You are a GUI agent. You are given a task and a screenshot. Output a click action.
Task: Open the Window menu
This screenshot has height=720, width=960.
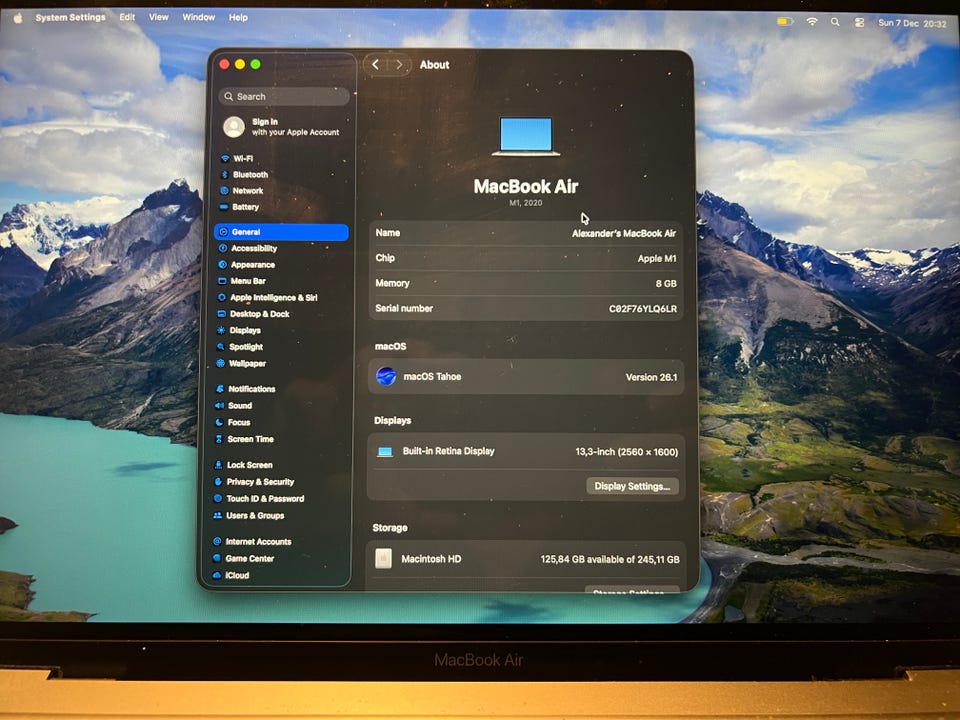199,17
